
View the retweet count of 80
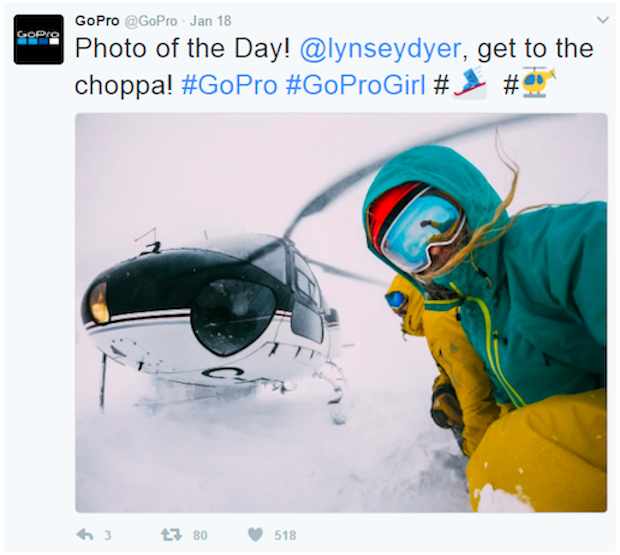pyautogui.click(x=200, y=535)
